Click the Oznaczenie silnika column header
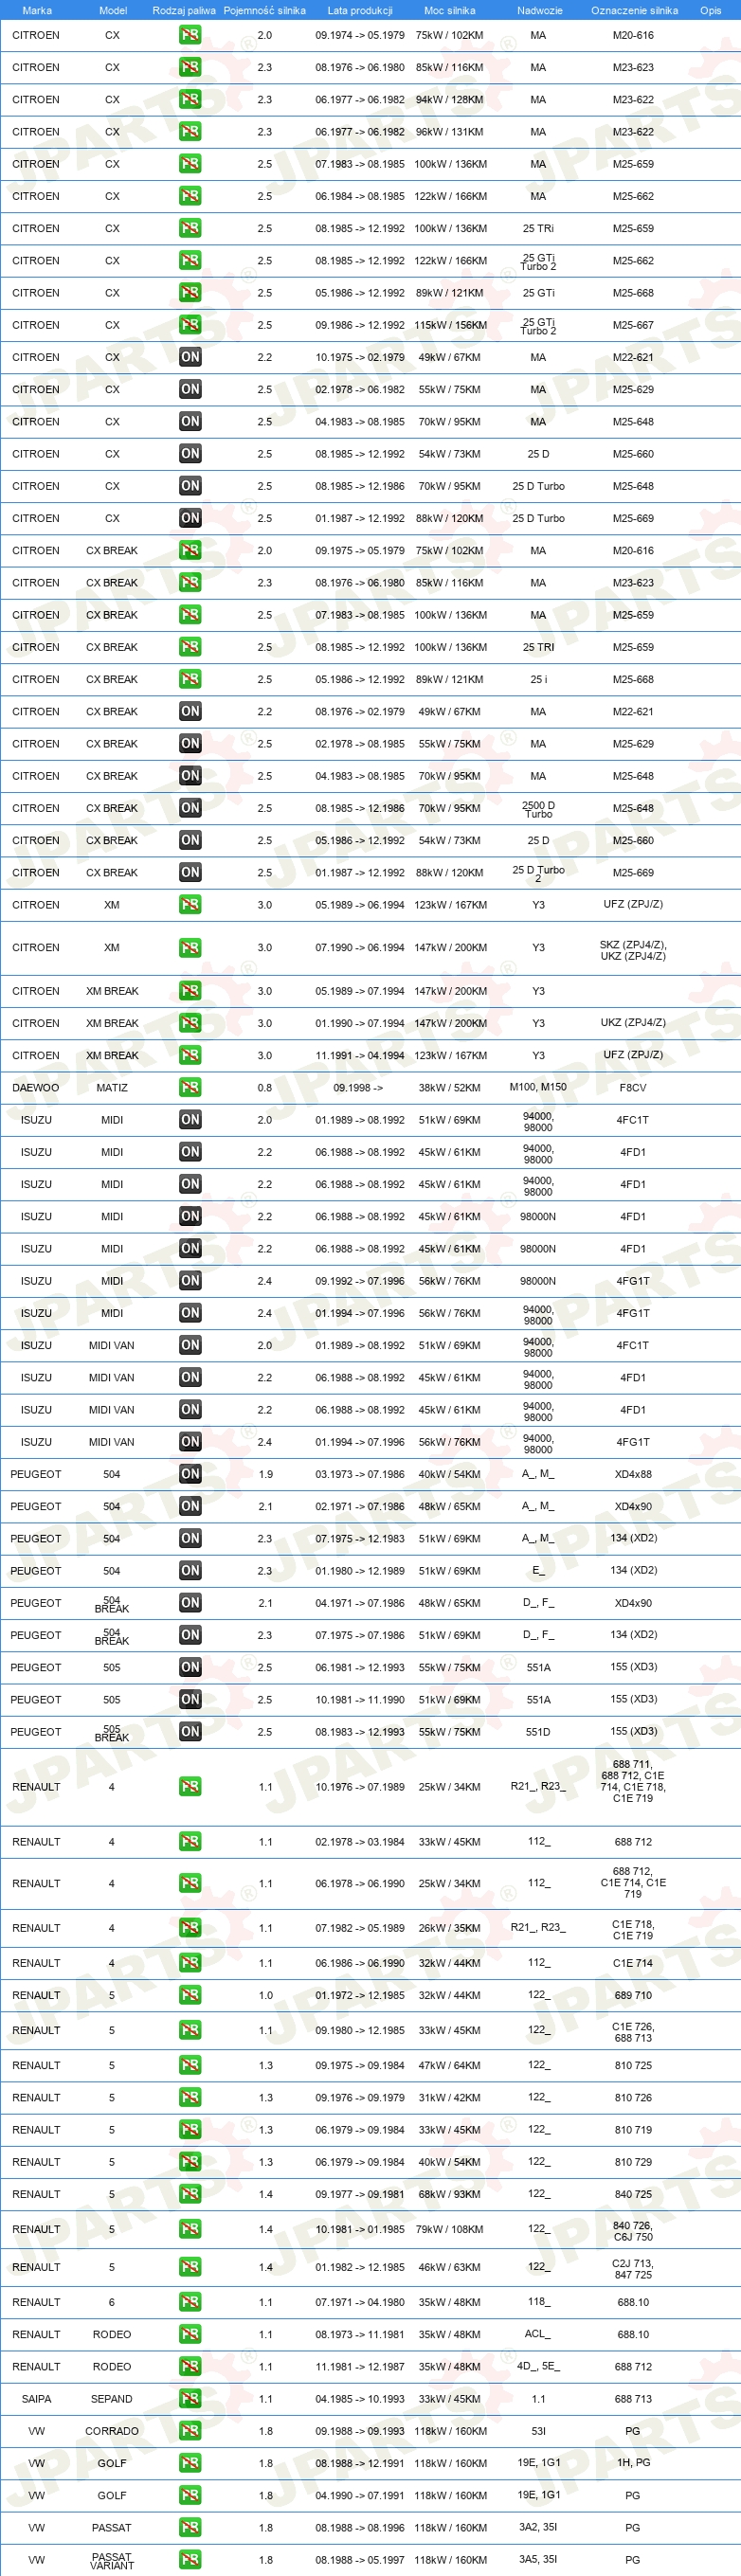 [634, 10]
